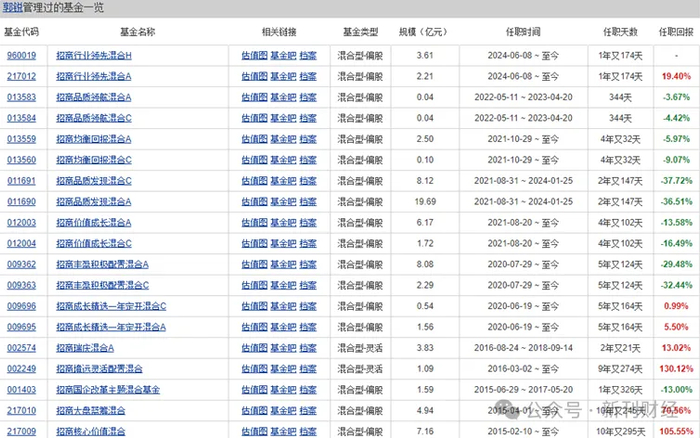Open 估值图 link in the 013584 row
The width and height of the screenshot is (700, 438).
254,118
